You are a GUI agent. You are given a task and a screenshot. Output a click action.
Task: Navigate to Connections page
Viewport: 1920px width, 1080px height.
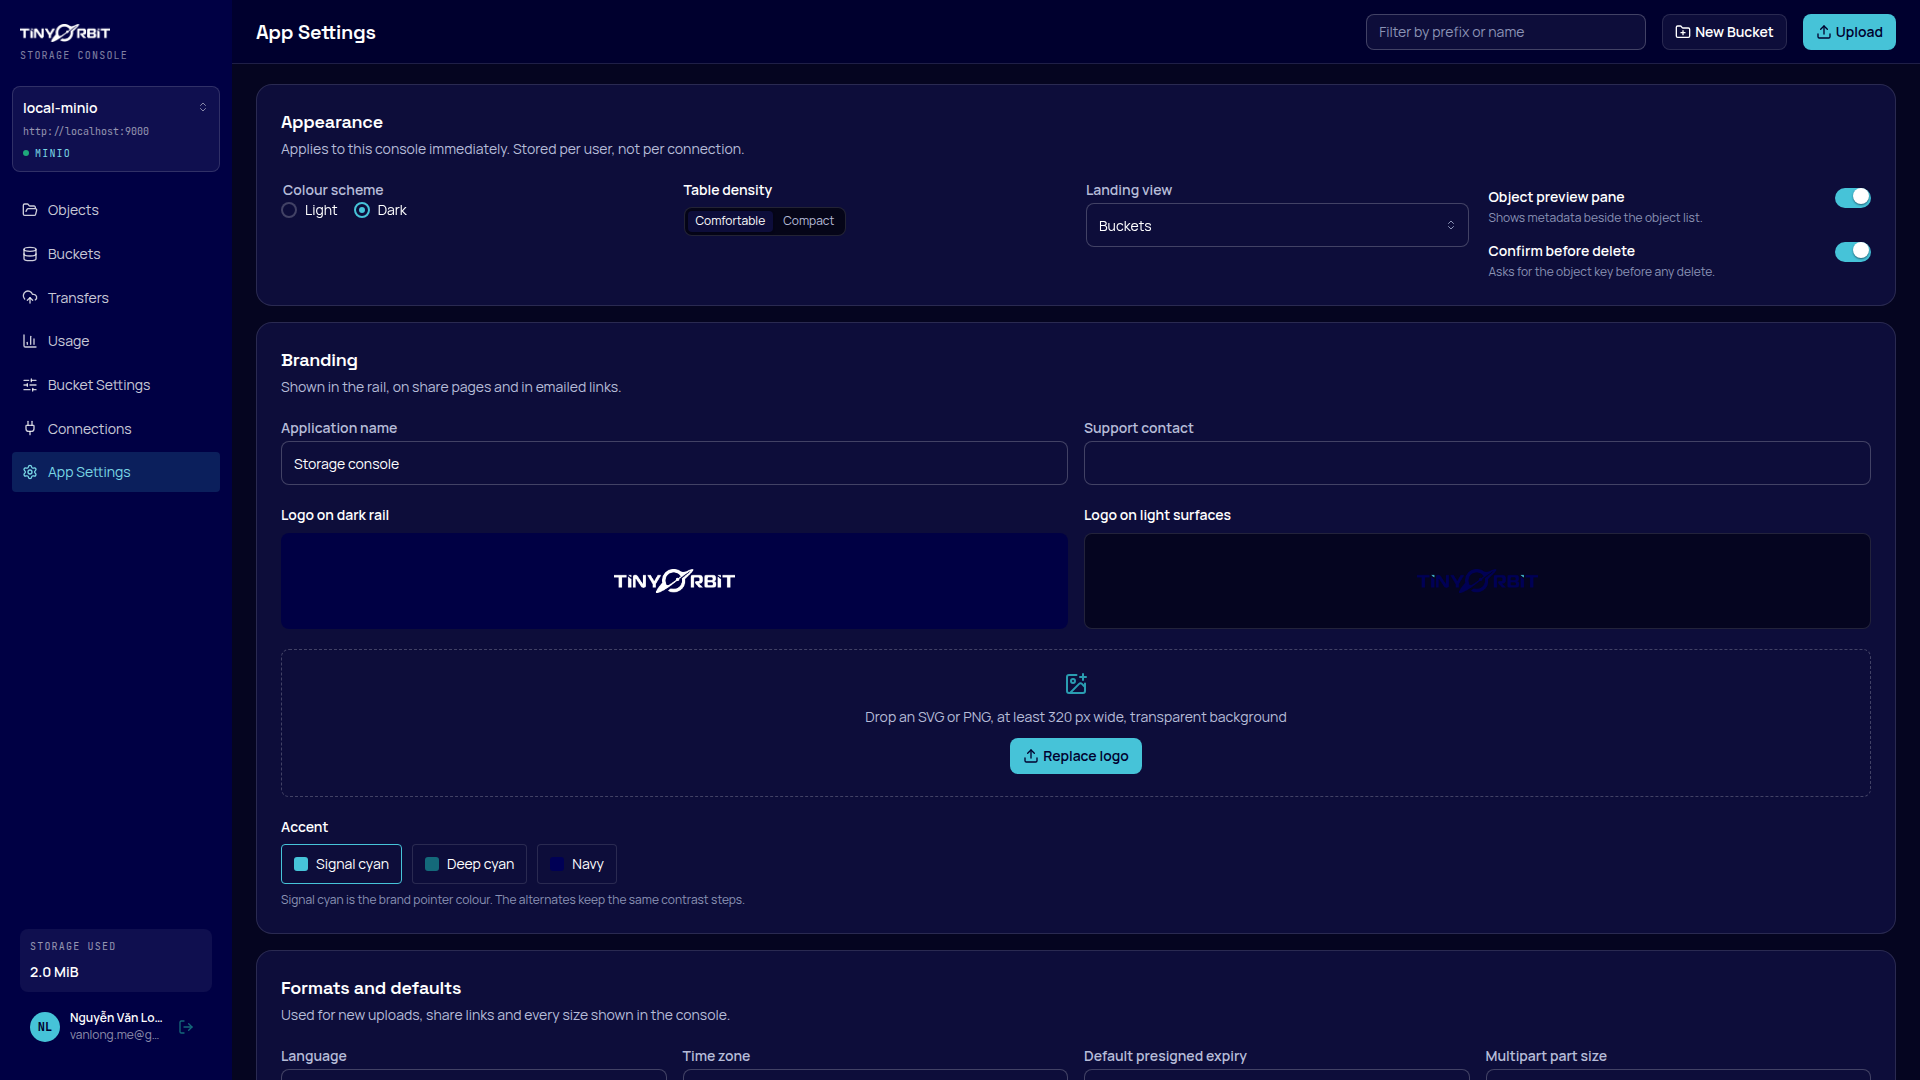pos(116,428)
